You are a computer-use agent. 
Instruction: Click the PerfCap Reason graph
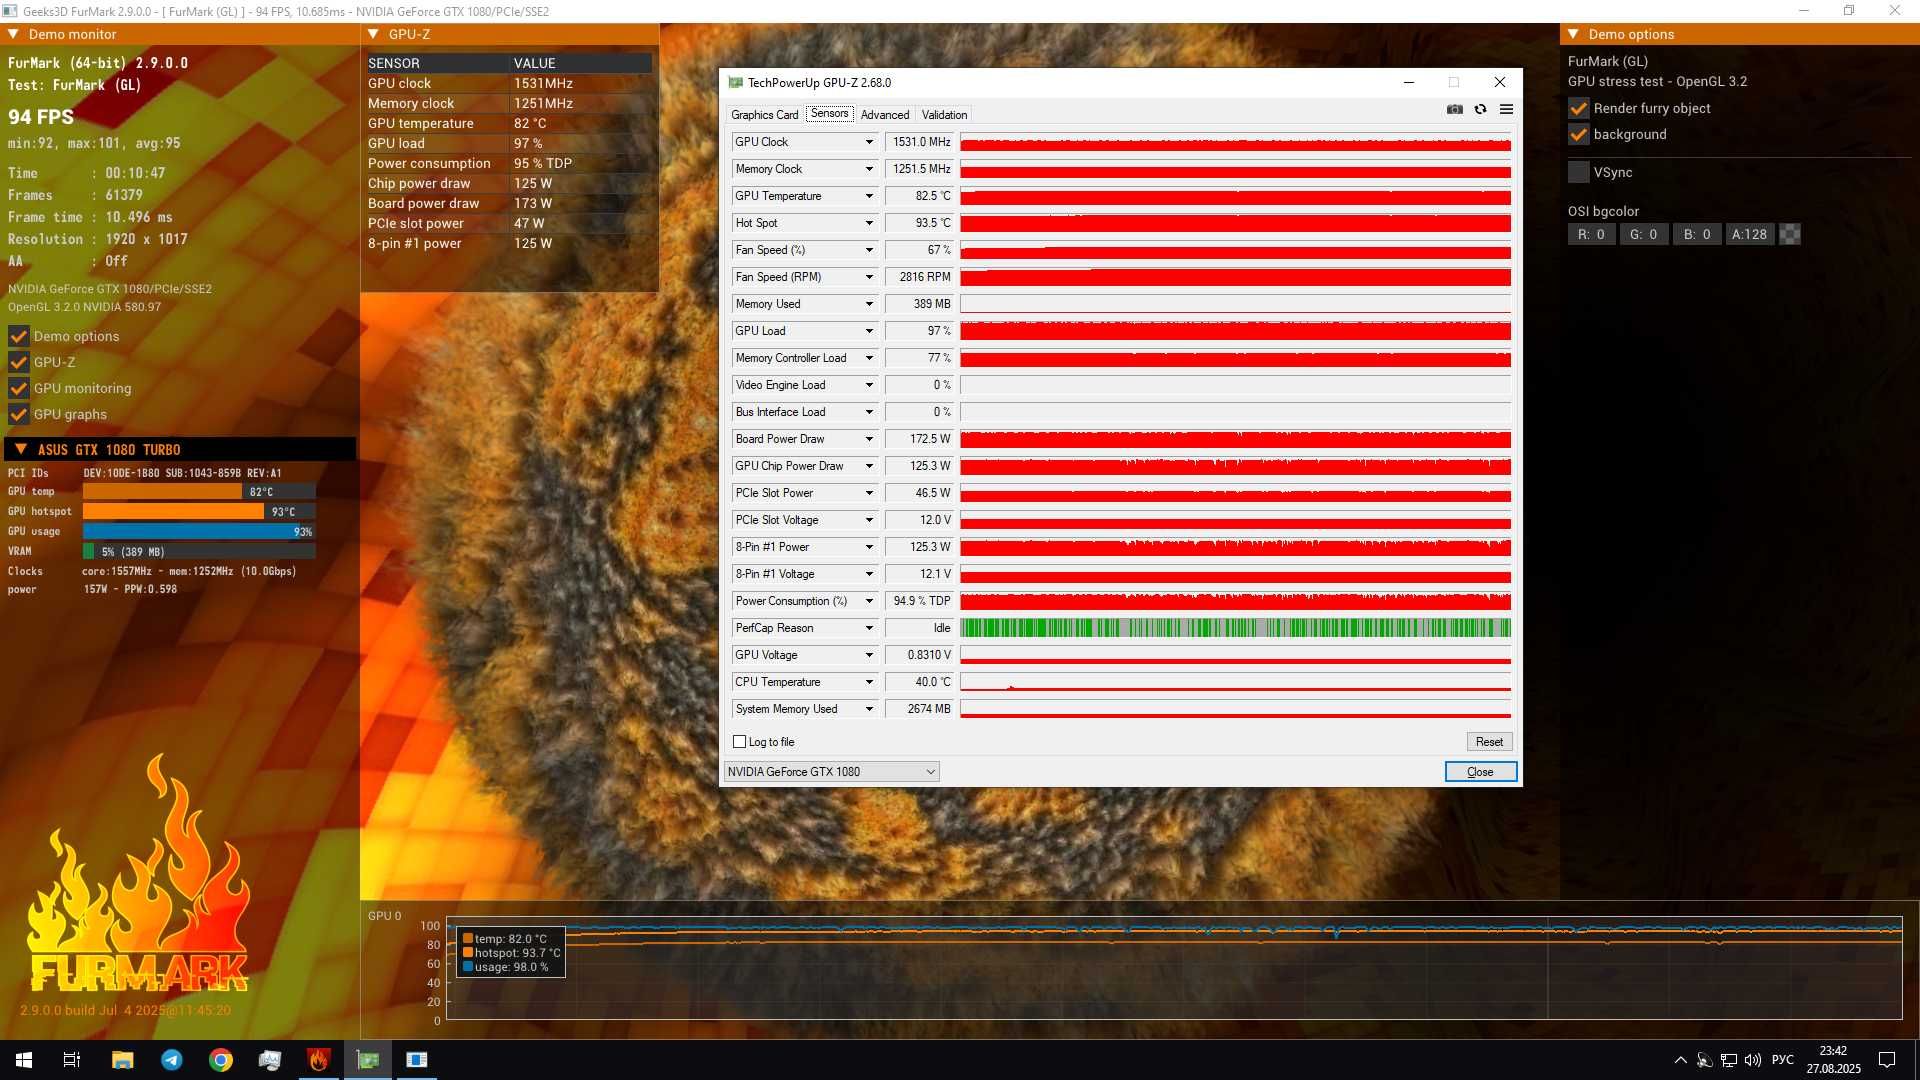click(1235, 628)
